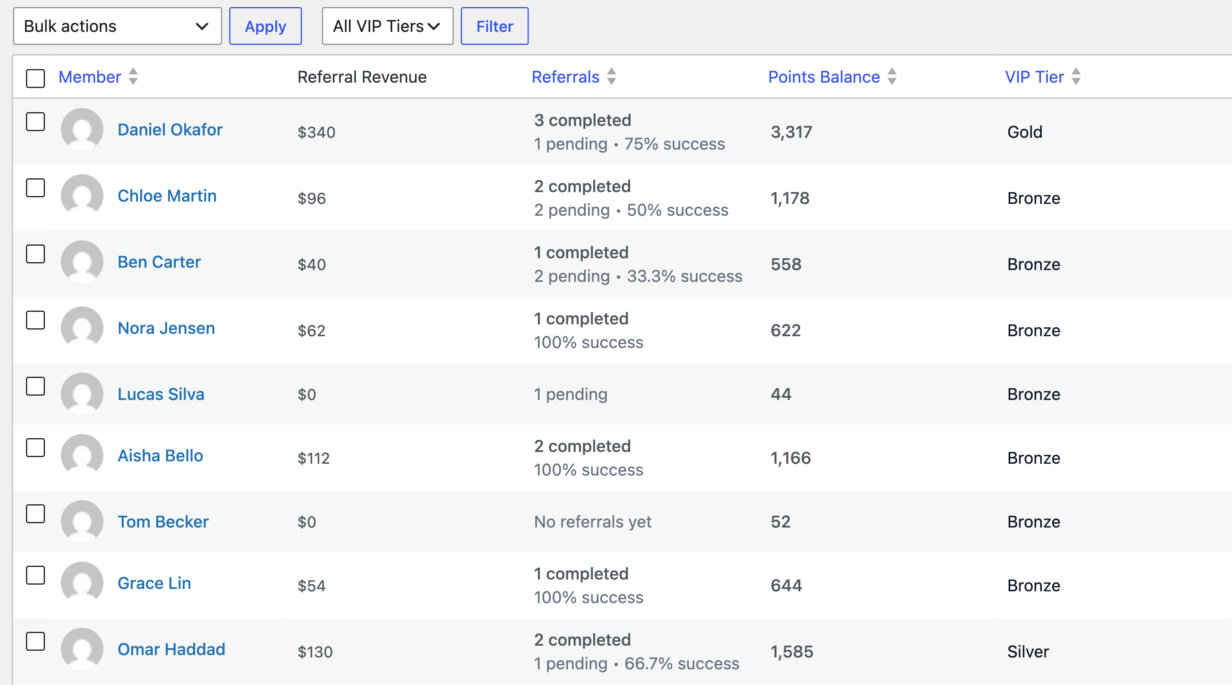Click the 644 points balance value
This screenshot has width=1232, height=685.
(x=786, y=586)
